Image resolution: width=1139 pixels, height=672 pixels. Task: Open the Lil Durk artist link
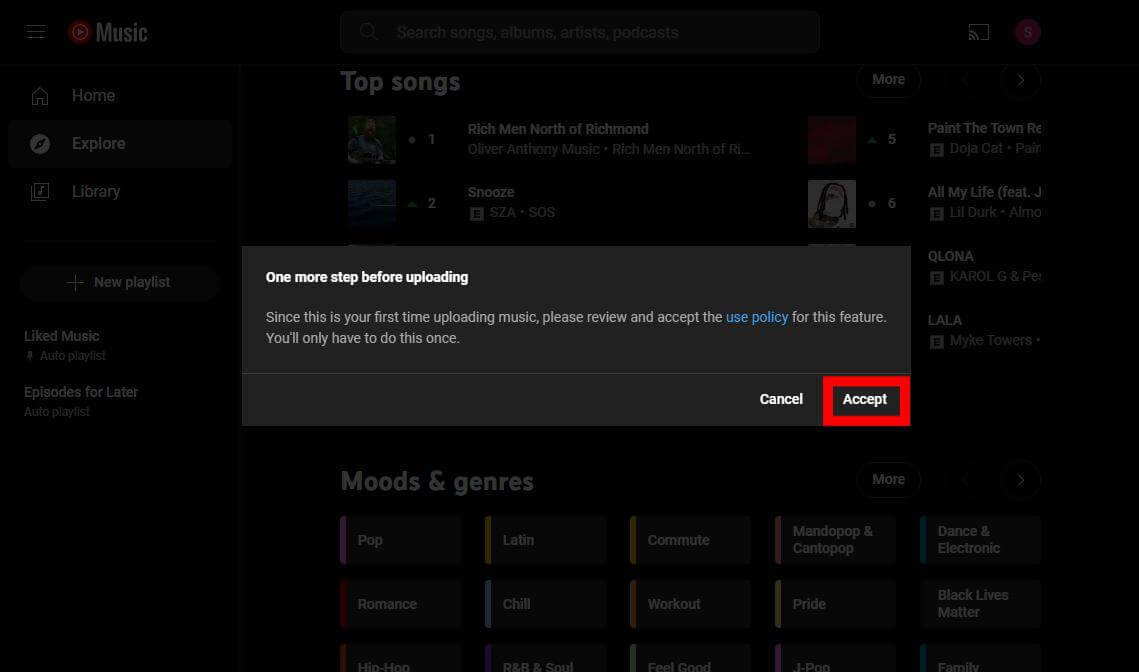tap(973, 212)
